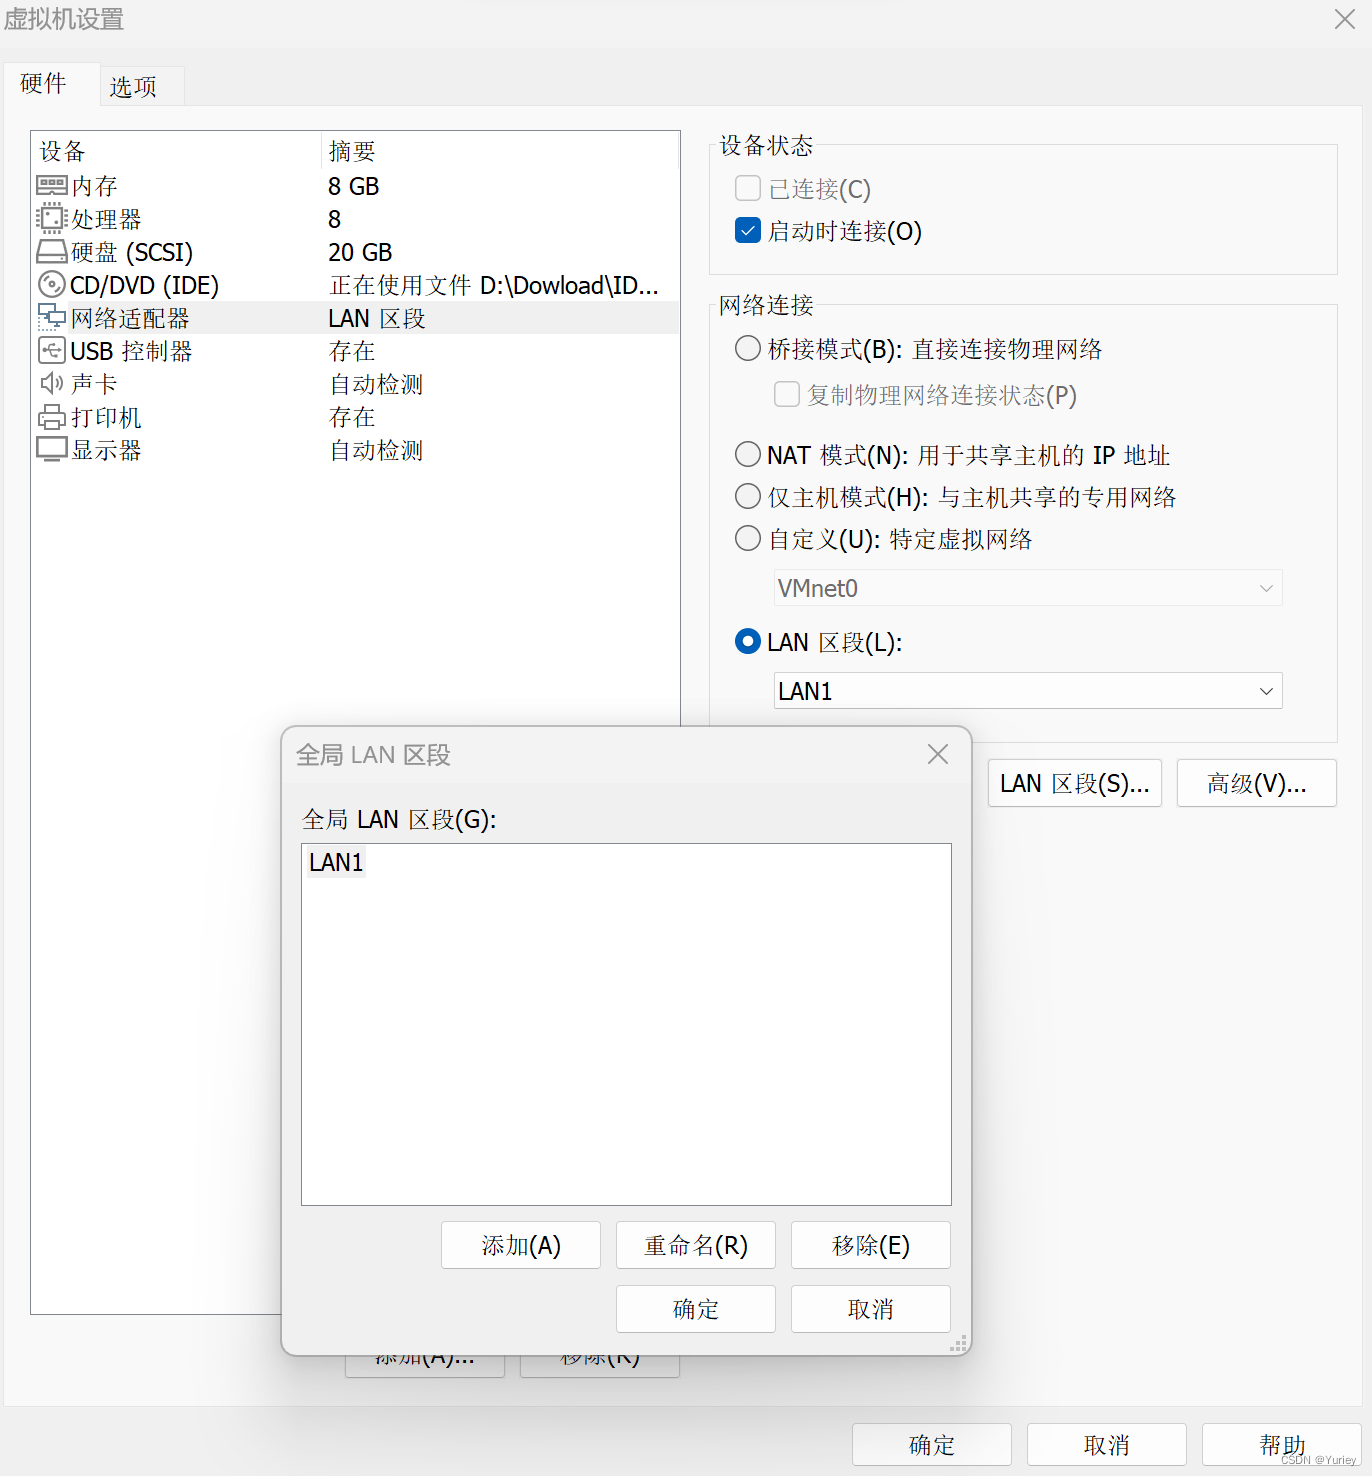Toggle 复制物理网络连接状态(P) checkbox
This screenshot has height=1476, width=1372.
pos(787,395)
